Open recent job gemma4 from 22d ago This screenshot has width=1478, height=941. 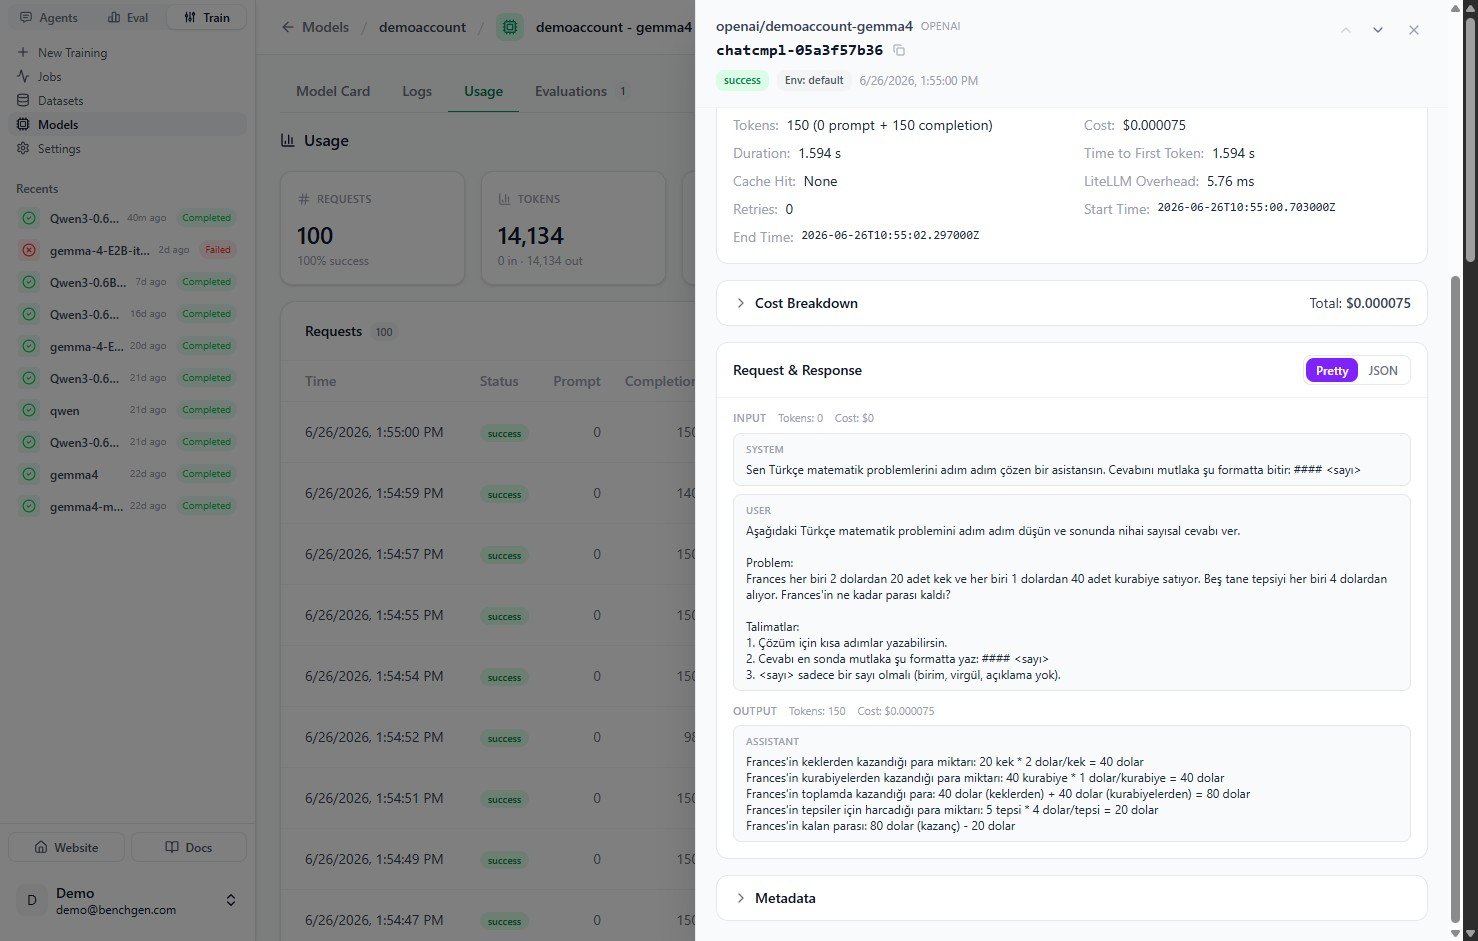click(x=127, y=474)
